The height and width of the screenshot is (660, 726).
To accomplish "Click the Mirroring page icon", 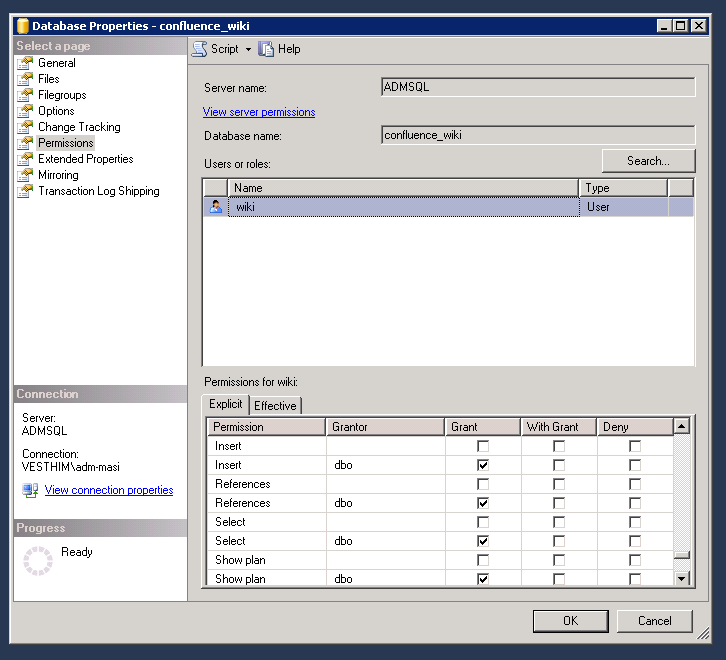I will pyautogui.click(x=25, y=175).
